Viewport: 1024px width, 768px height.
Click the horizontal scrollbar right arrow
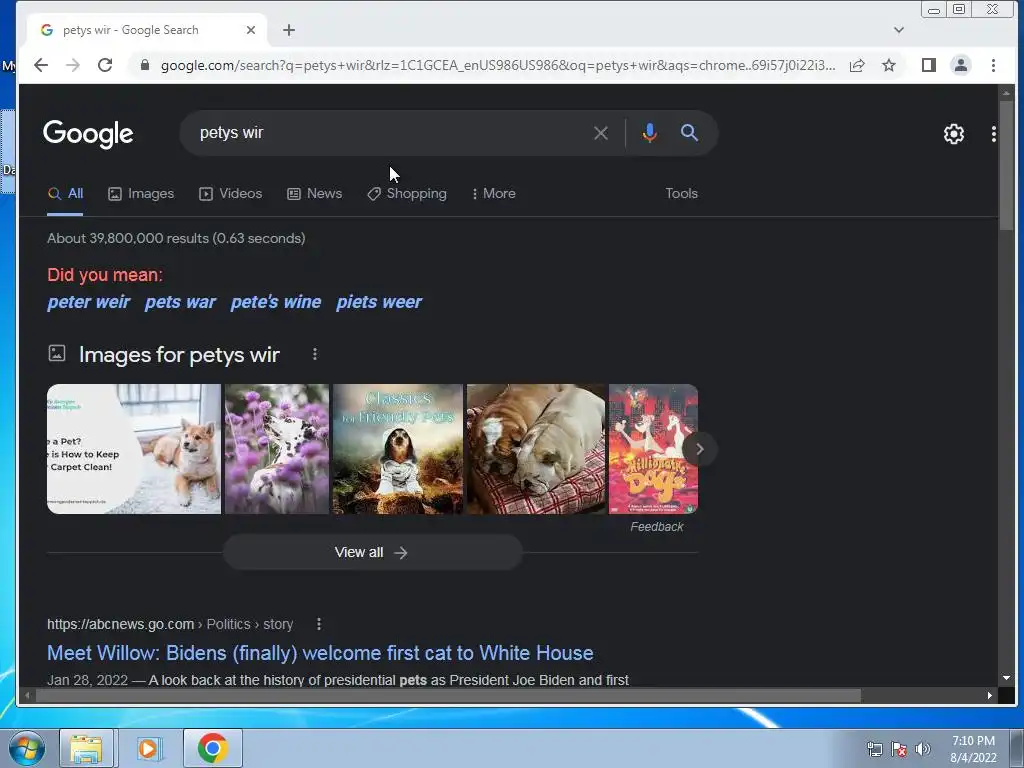pyautogui.click(x=990, y=696)
